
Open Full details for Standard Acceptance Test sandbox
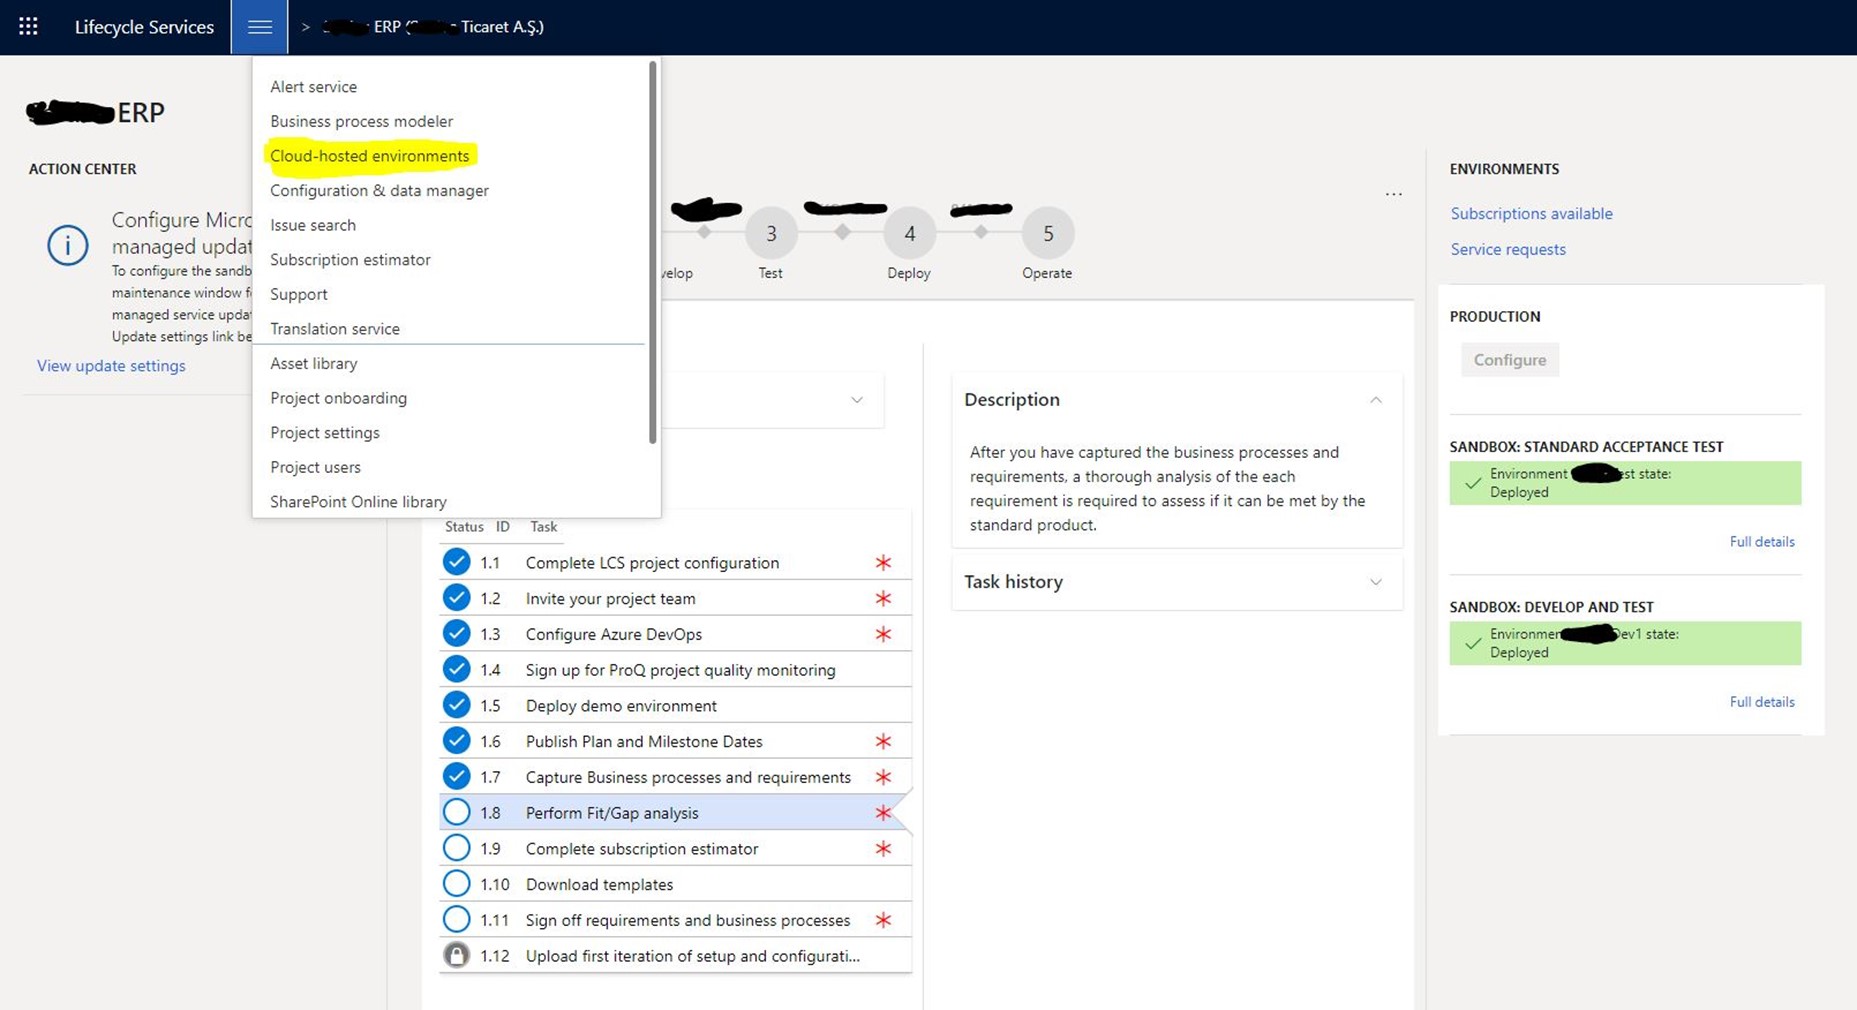click(1762, 541)
